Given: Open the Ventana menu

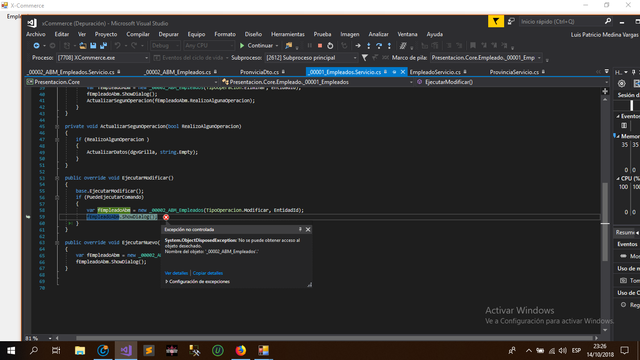Looking at the screenshot, I should pos(407,34).
